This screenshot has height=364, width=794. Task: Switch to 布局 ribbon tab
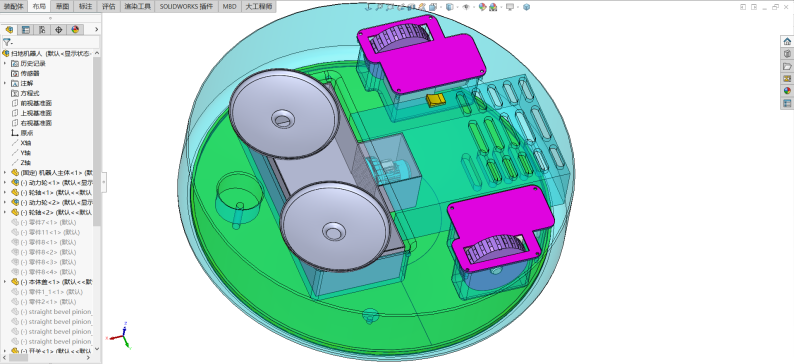(39, 7)
